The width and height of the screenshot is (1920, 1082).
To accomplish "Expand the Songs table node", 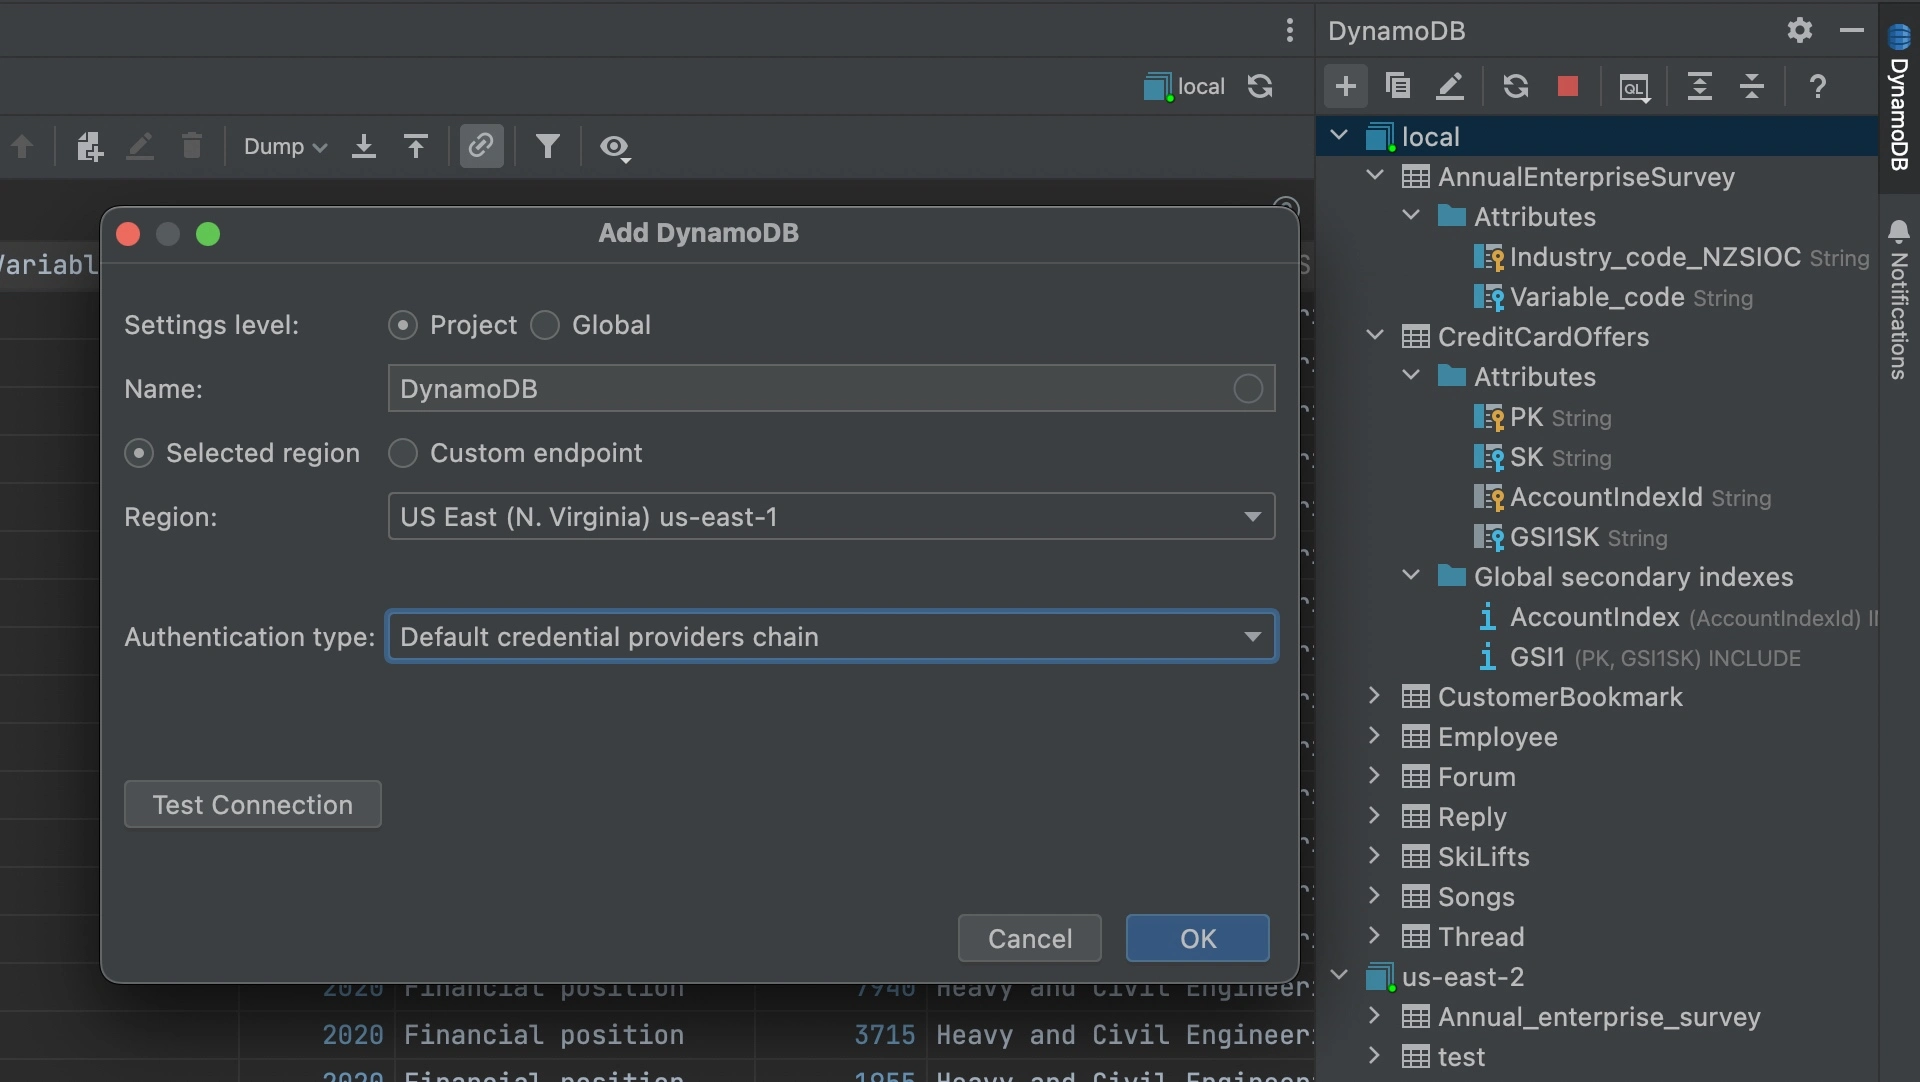I will coord(1375,896).
